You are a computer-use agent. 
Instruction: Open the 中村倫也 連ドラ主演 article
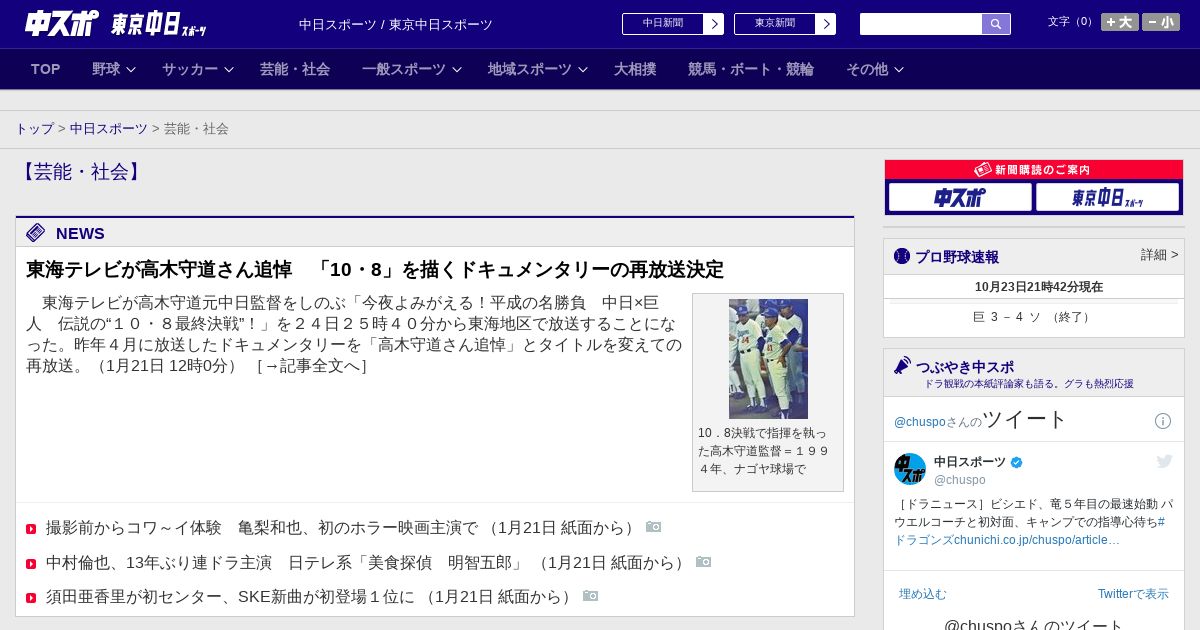(x=366, y=563)
